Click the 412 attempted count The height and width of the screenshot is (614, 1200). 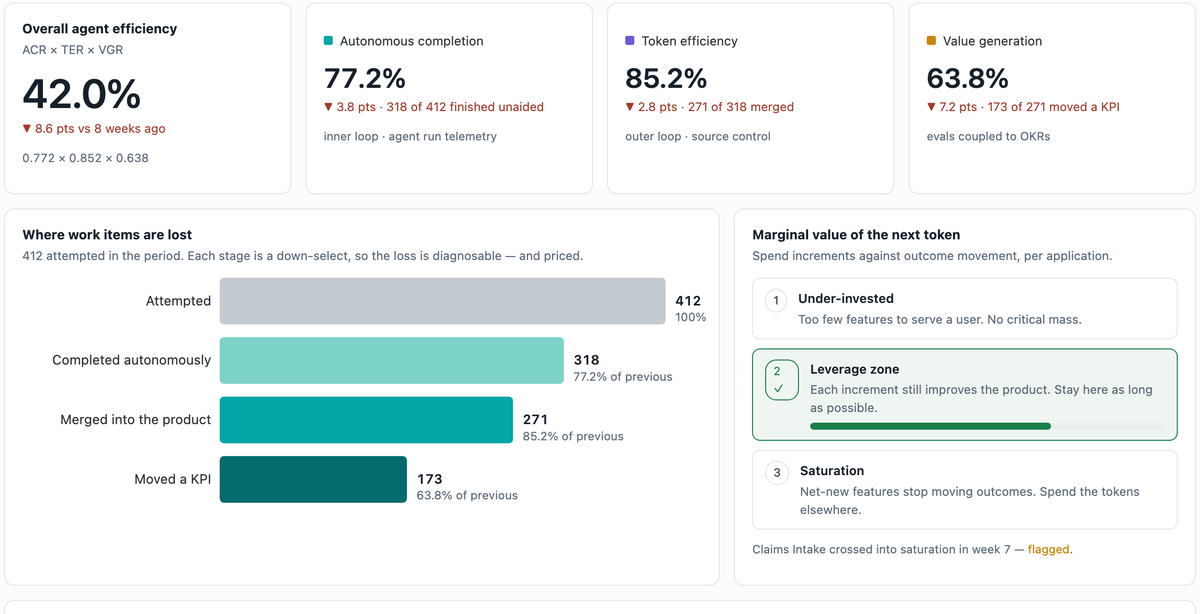(x=688, y=301)
